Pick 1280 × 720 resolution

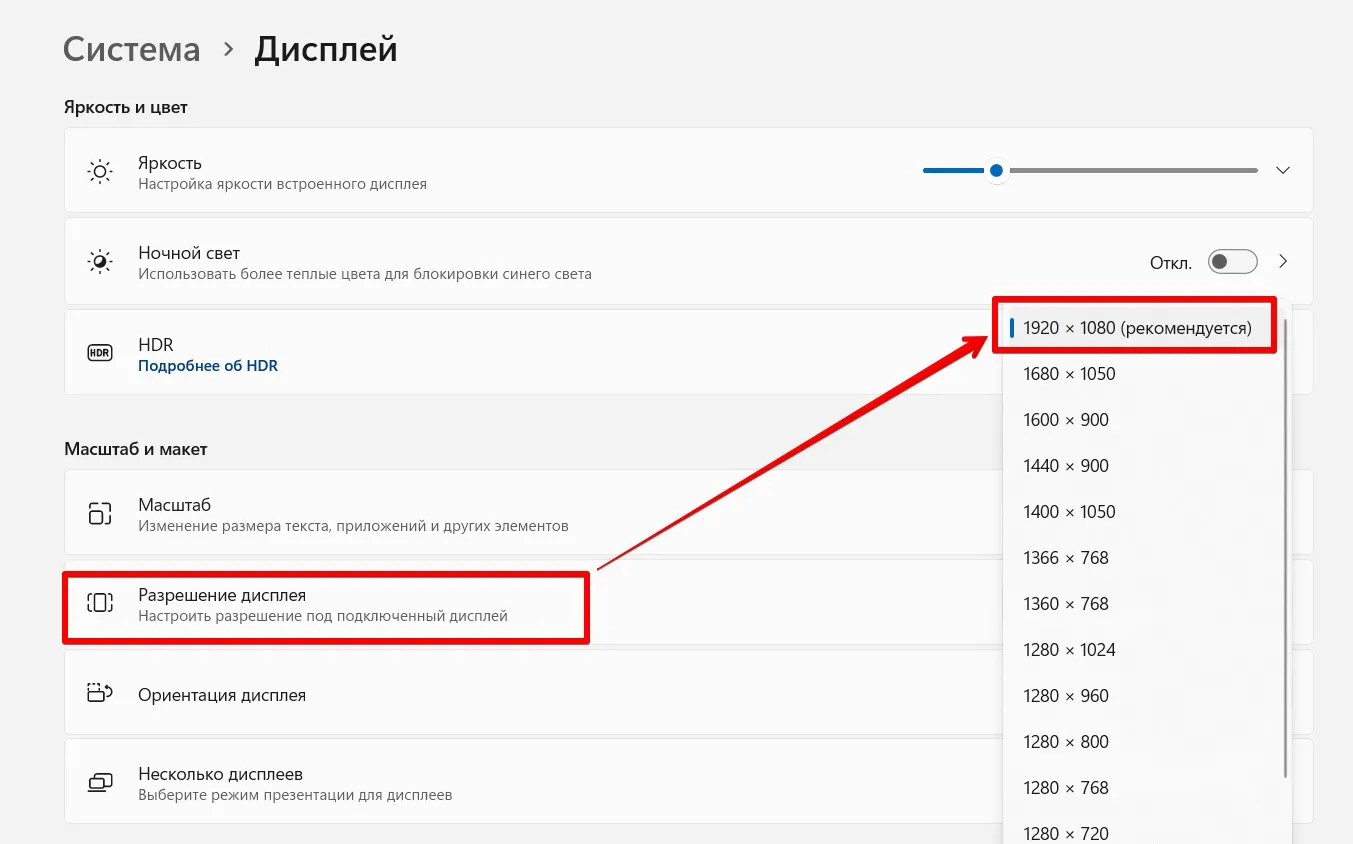point(1066,832)
